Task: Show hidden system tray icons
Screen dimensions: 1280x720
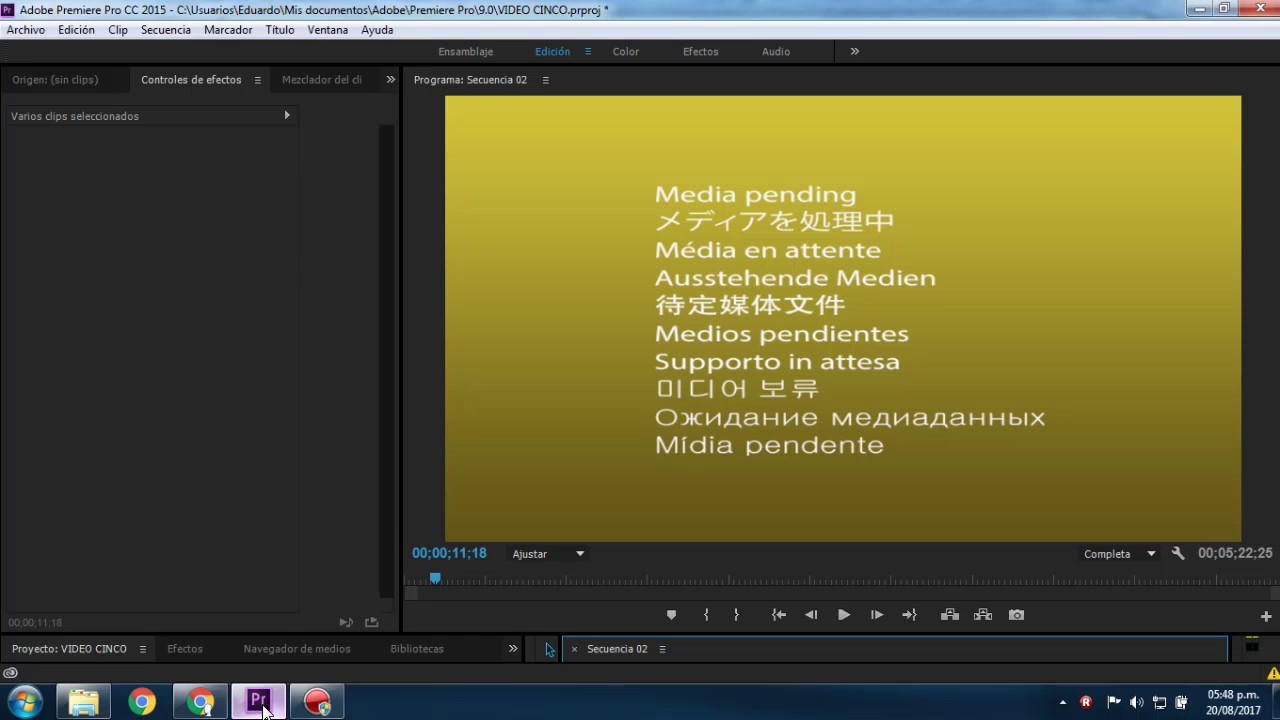Action: coord(1063,702)
